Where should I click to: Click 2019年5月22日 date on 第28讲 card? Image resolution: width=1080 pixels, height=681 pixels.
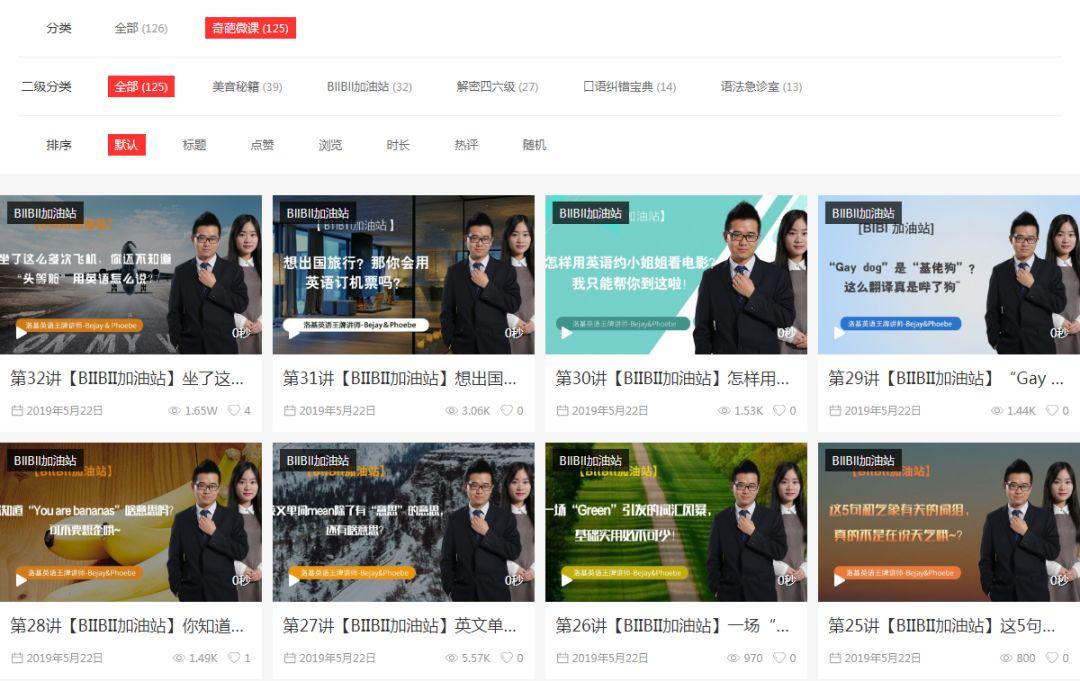tap(65, 658)
